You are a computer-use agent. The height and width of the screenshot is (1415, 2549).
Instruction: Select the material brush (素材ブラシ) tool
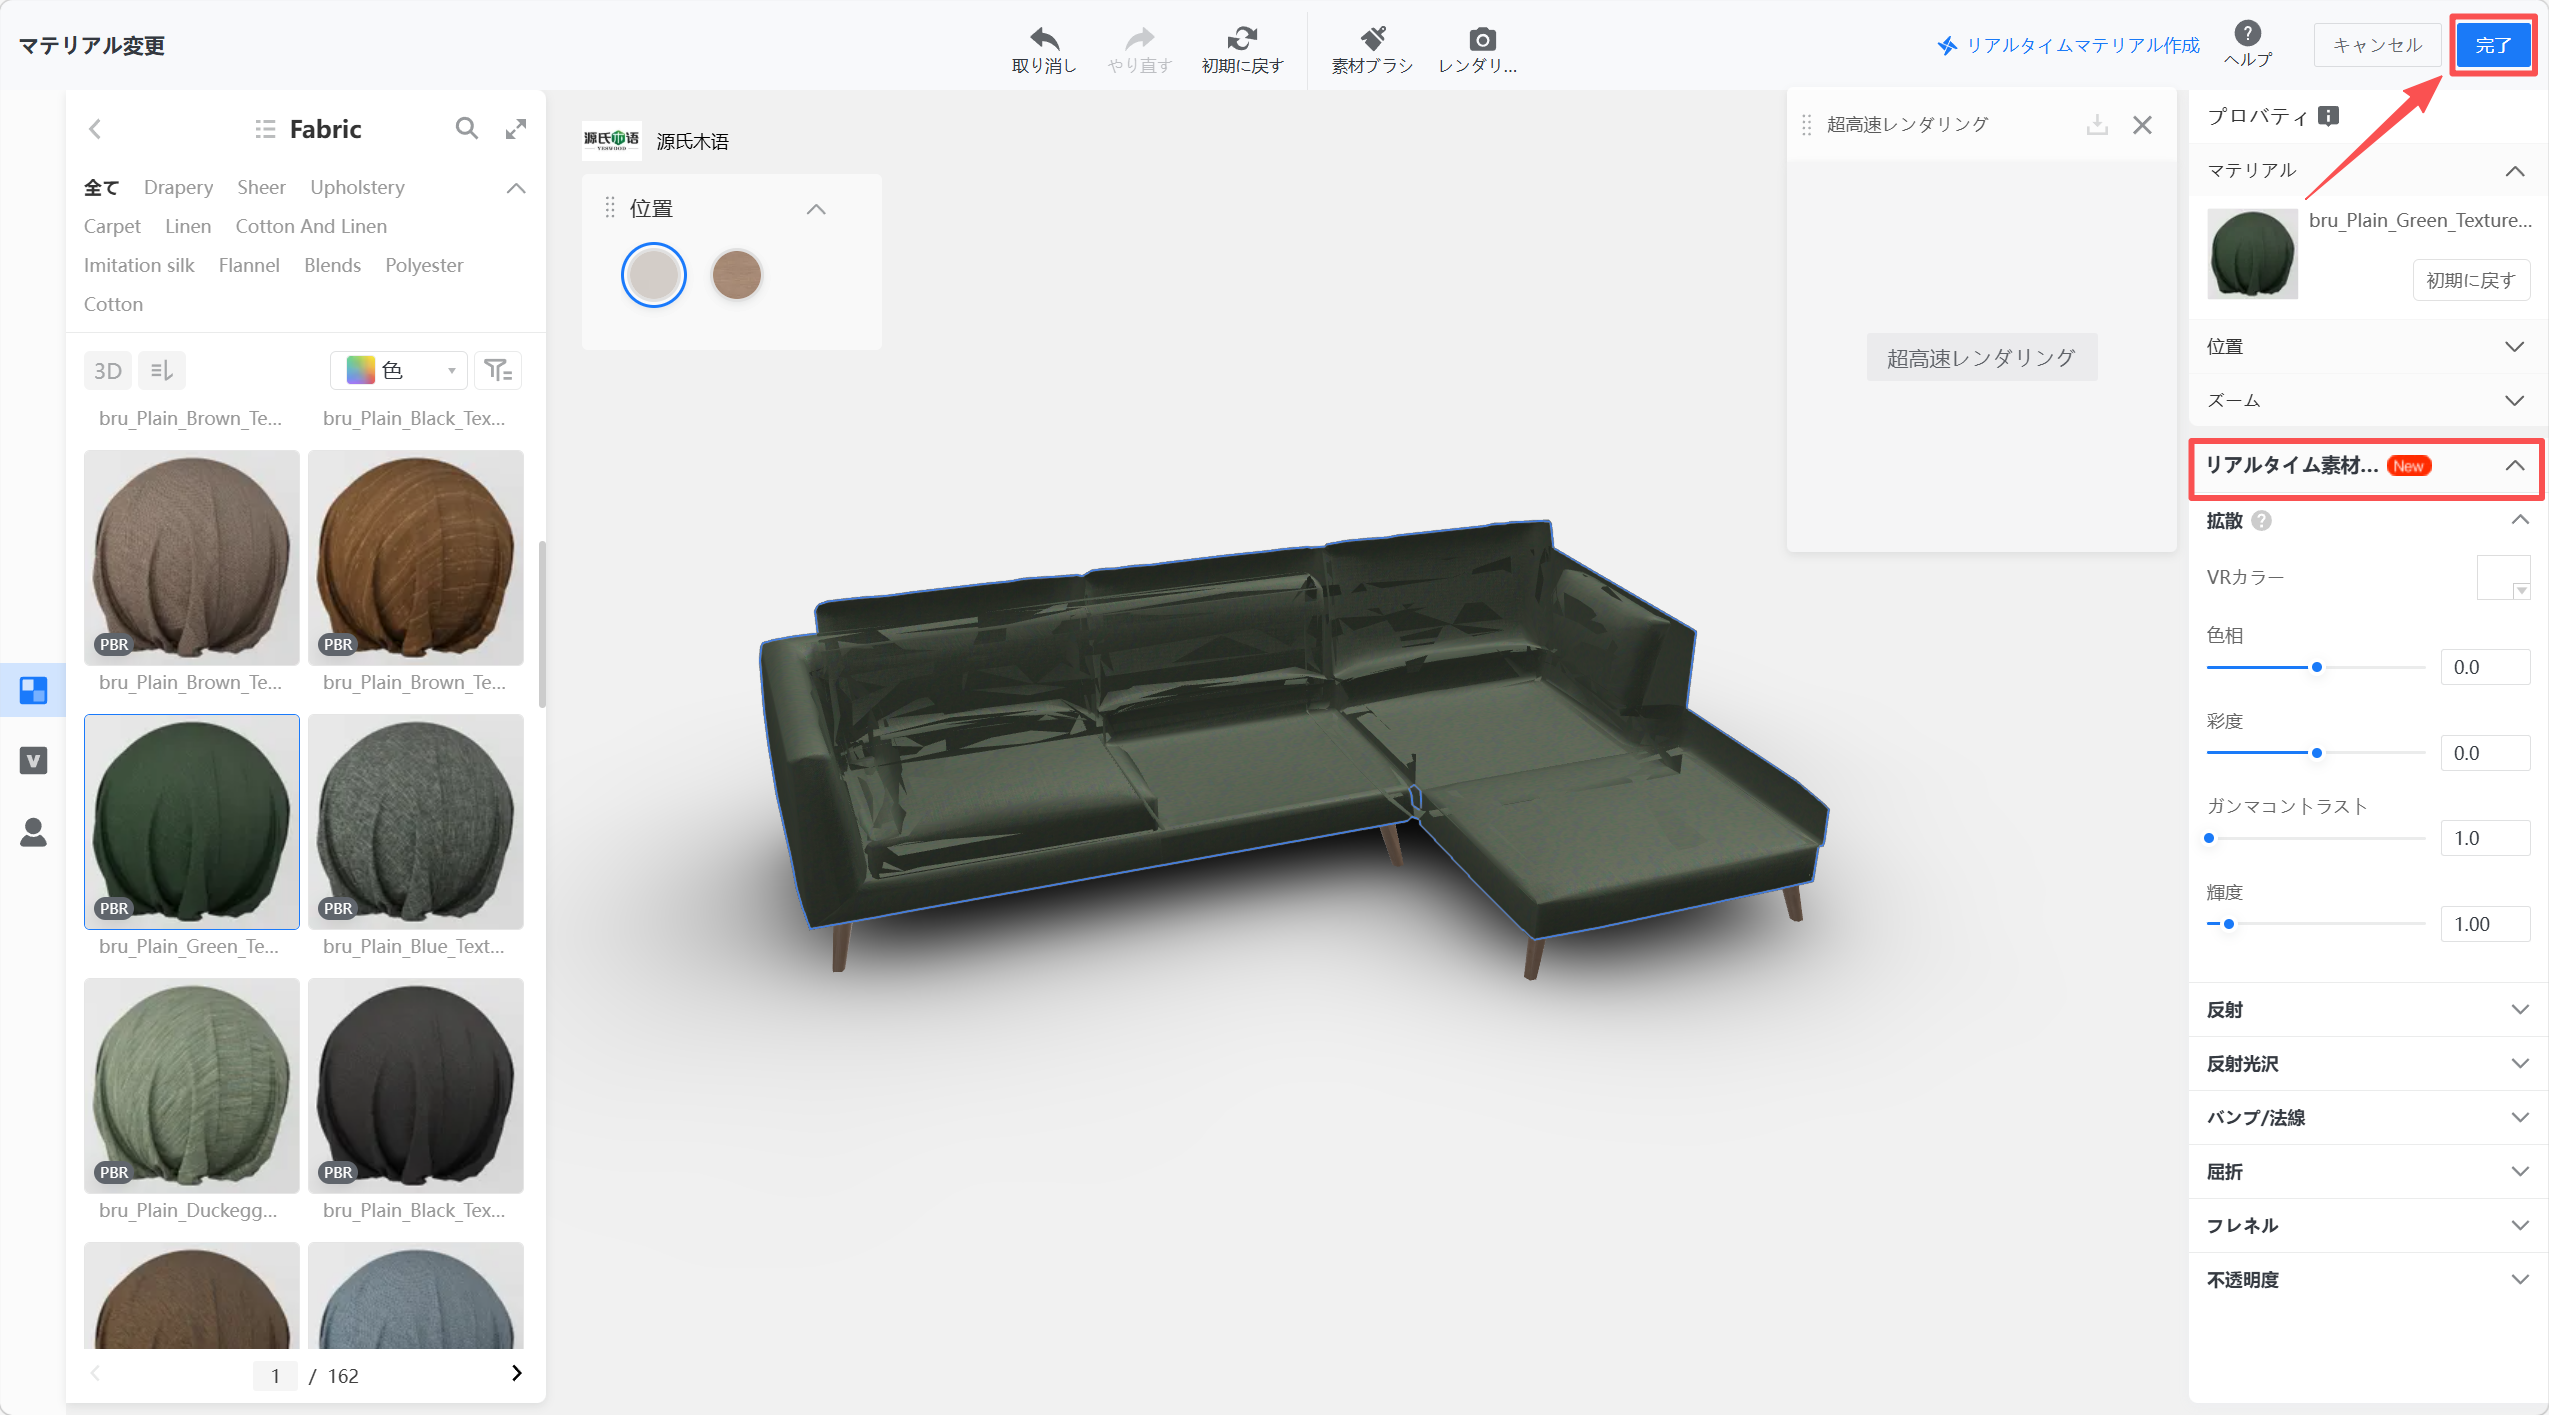tap(1372, 39)
